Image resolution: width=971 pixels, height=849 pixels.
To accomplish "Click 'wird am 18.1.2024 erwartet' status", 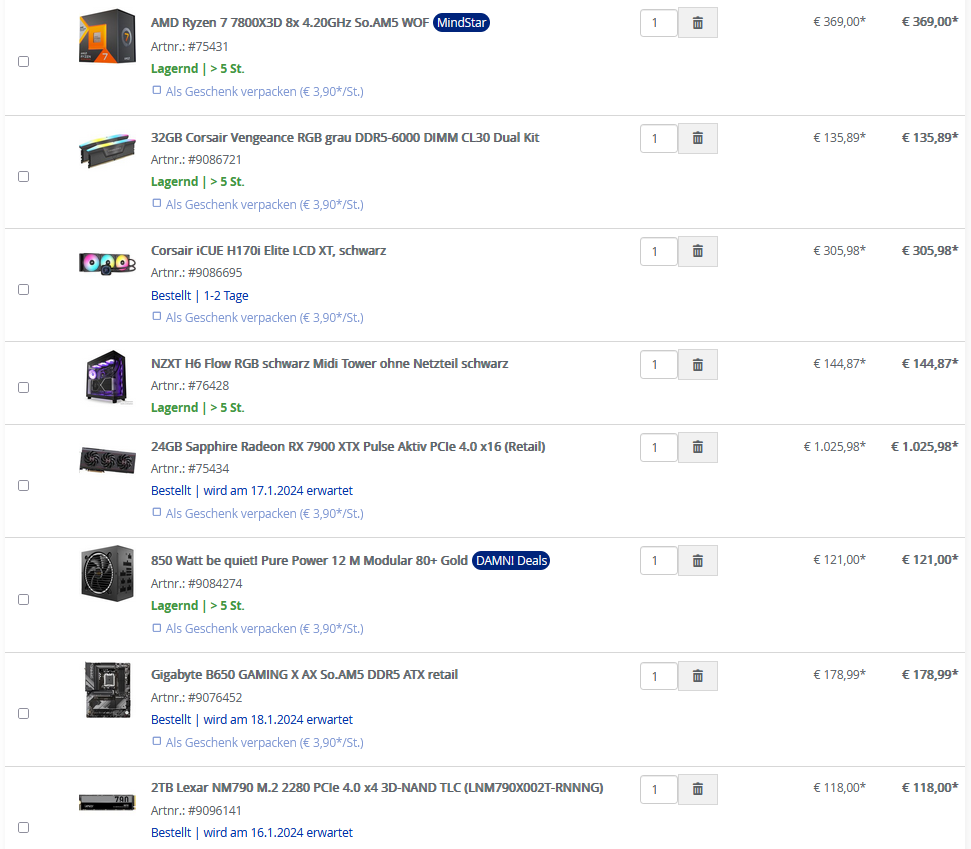I will point(278,720).
